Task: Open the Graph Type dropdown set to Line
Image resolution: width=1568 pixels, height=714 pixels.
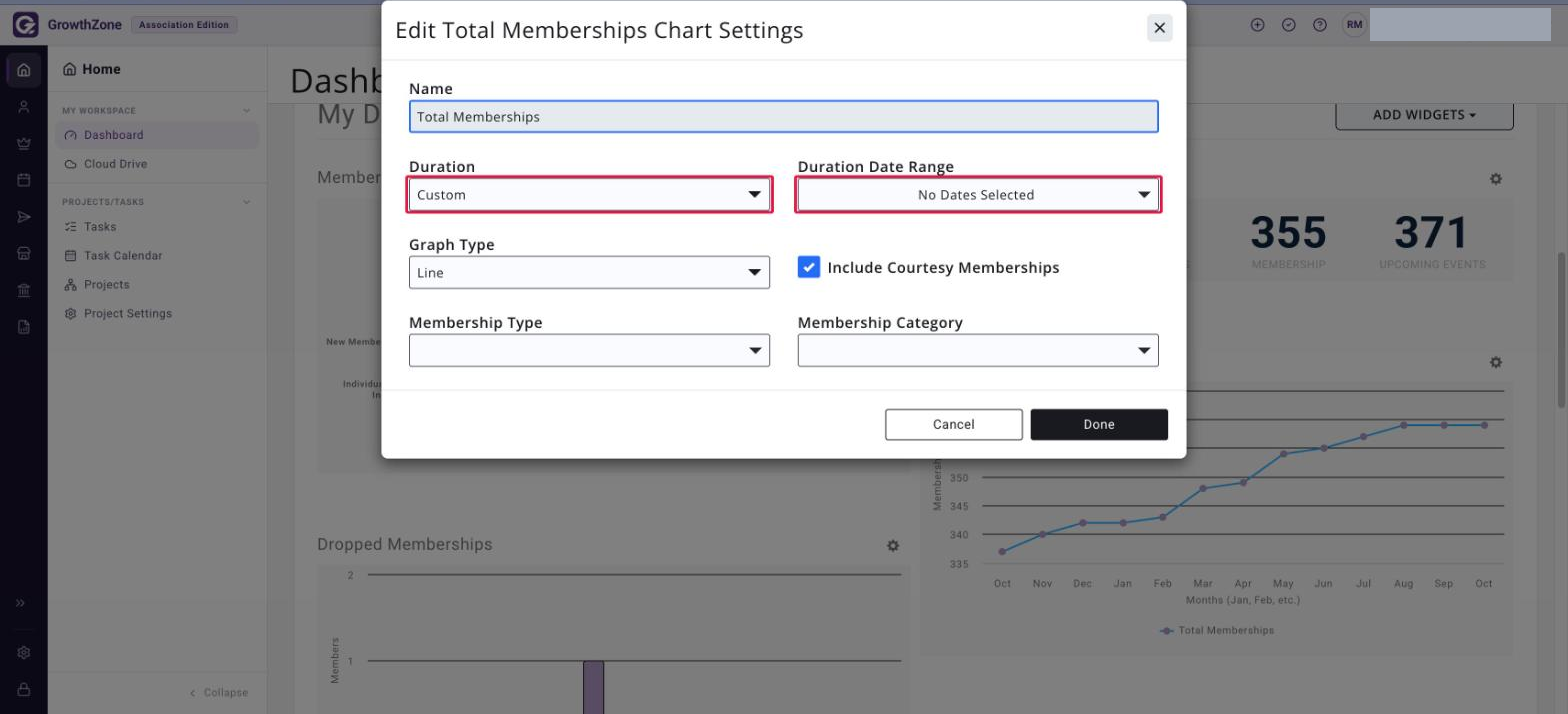Action: pyautogui.click(x=590, y=273)
